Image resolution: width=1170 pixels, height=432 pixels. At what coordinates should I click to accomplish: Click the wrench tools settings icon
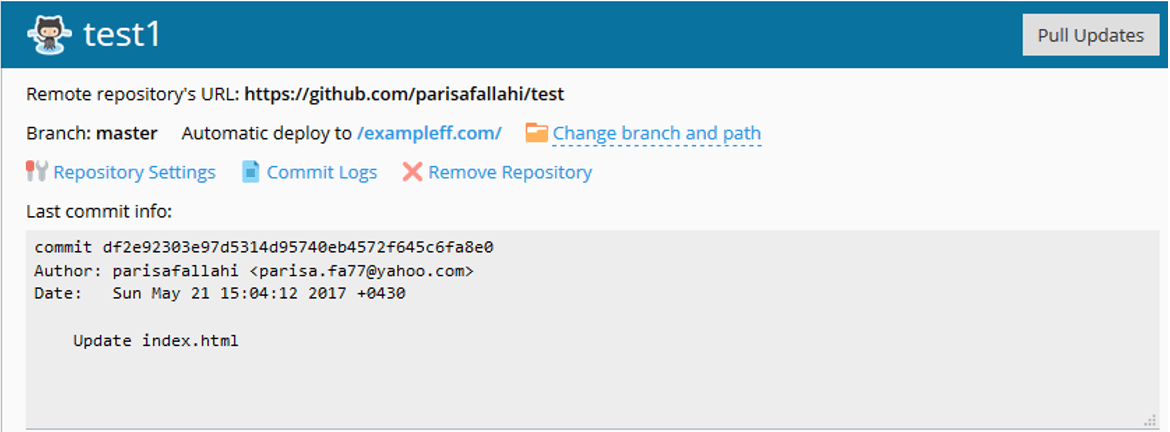[37, 172]
